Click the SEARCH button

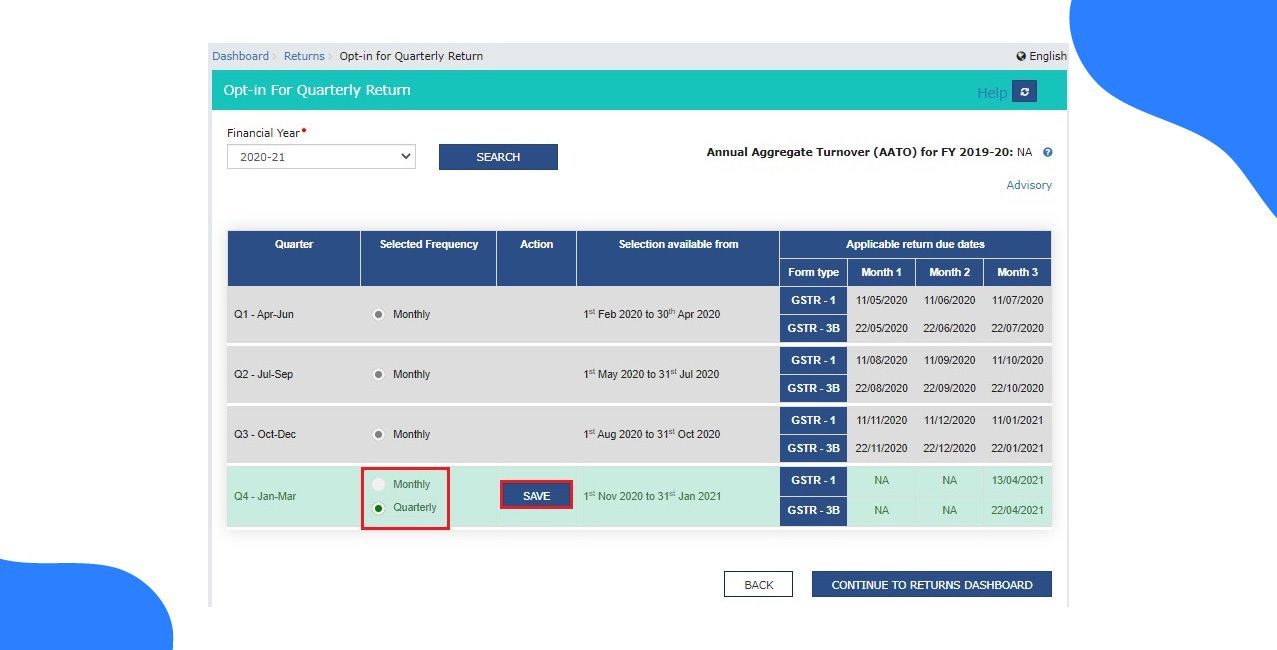[x=498, y=156]
